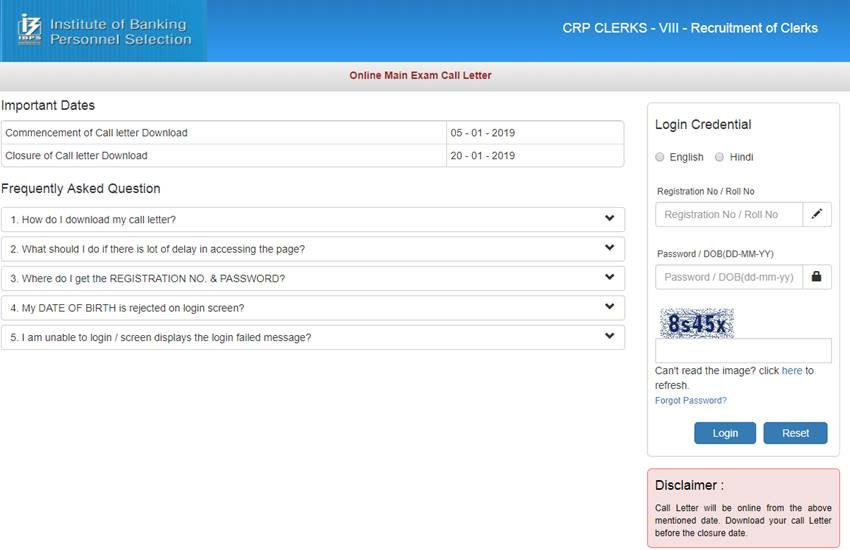Click the 'Important Dates' heading
The image size is (850, 550).
coord(48,105)
